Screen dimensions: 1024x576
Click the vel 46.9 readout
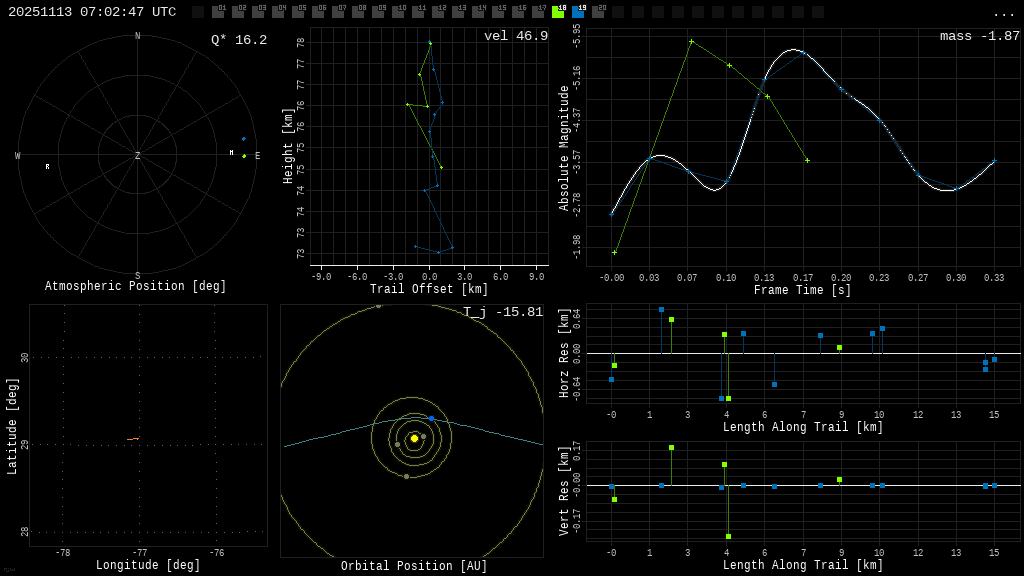pyautogui.click(x=516, y=36)
